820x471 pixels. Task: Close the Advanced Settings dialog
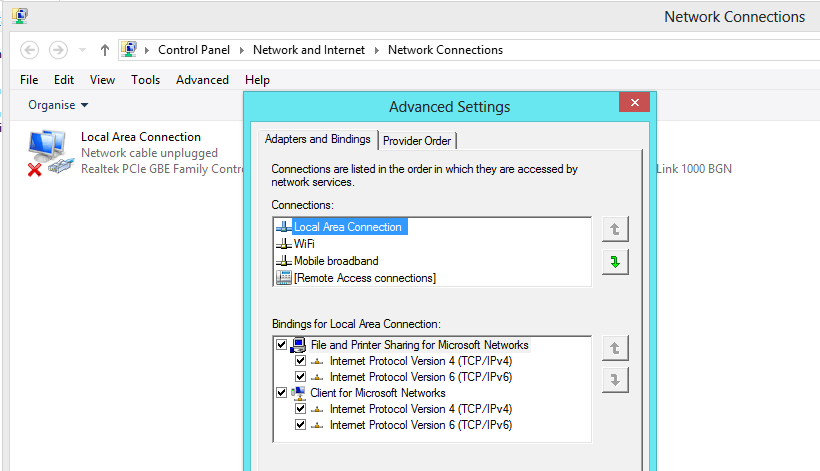[x=634, y=102]
